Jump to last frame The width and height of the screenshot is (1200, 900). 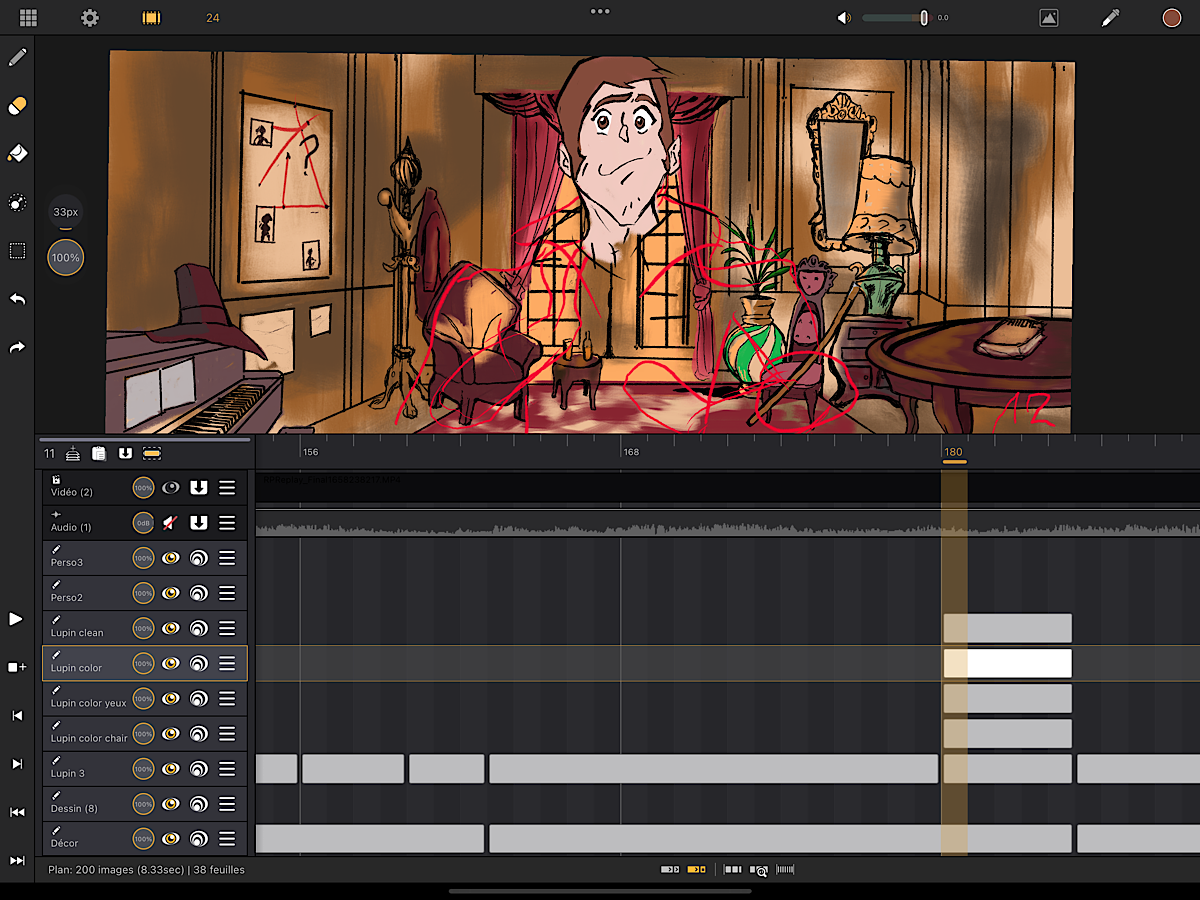click(17, 860)
